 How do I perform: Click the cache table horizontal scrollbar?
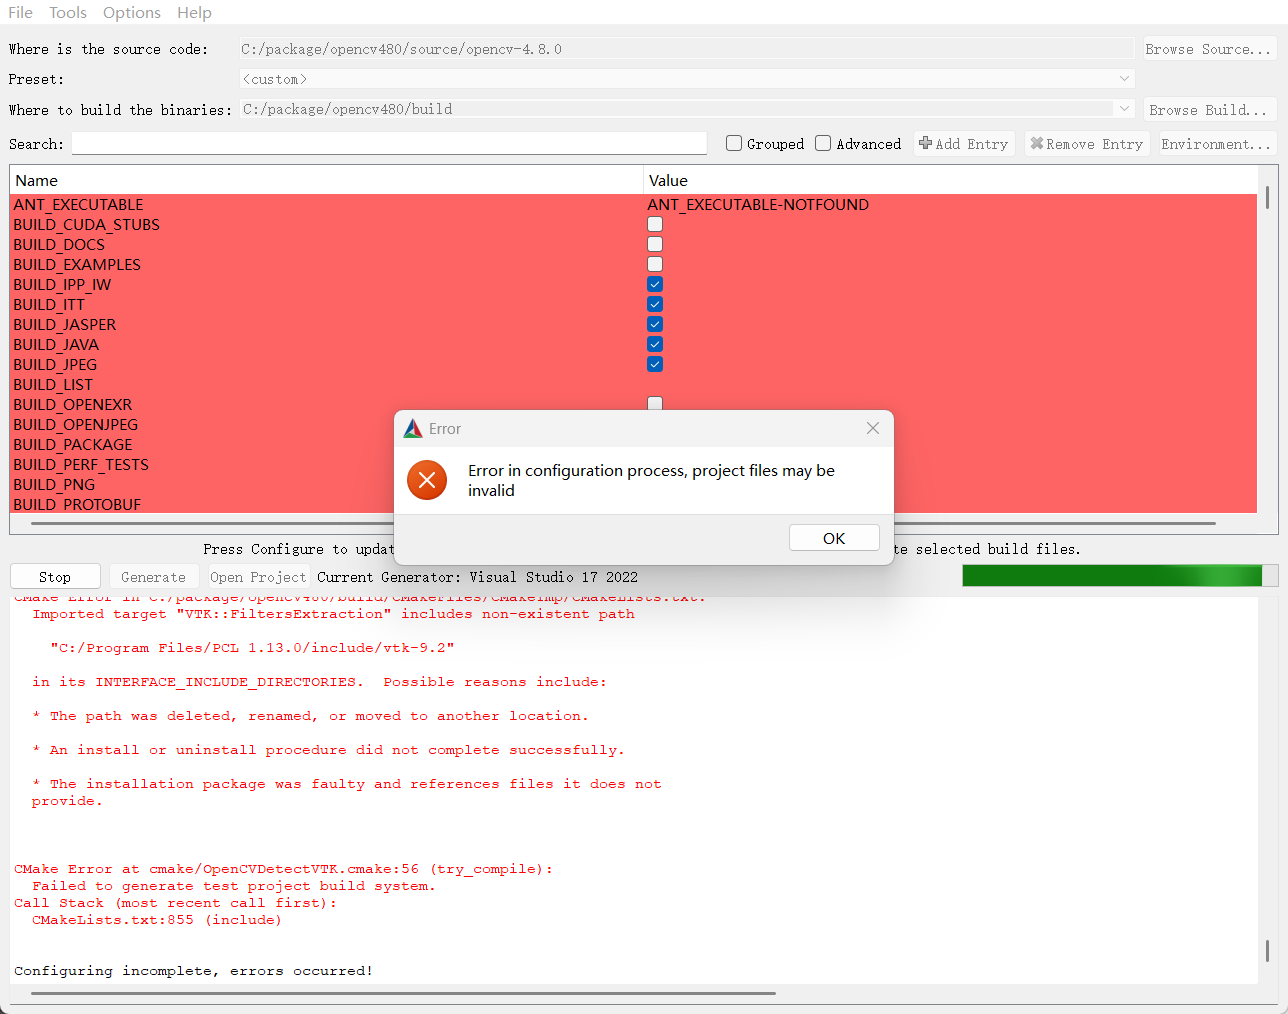pyautogui.click(x=624, y=523)
